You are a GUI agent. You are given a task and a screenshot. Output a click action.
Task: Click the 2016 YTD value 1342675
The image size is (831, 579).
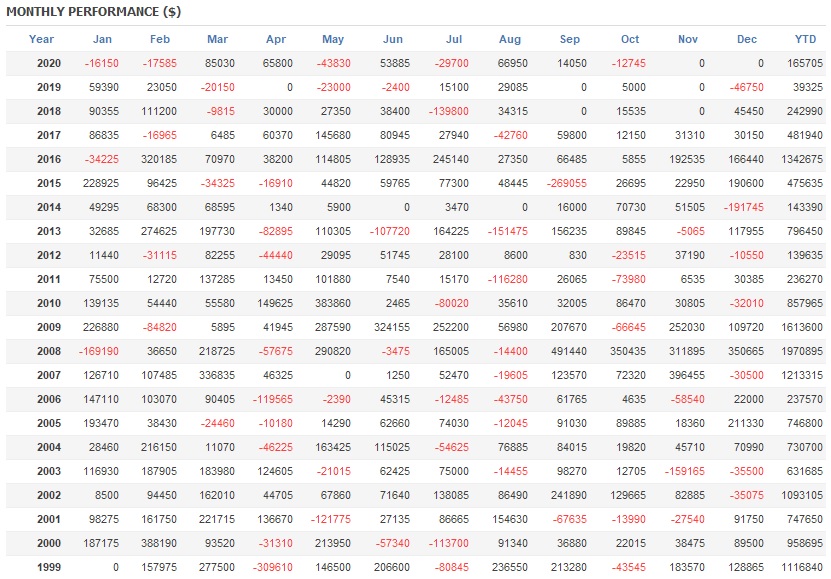click(802, 159)
